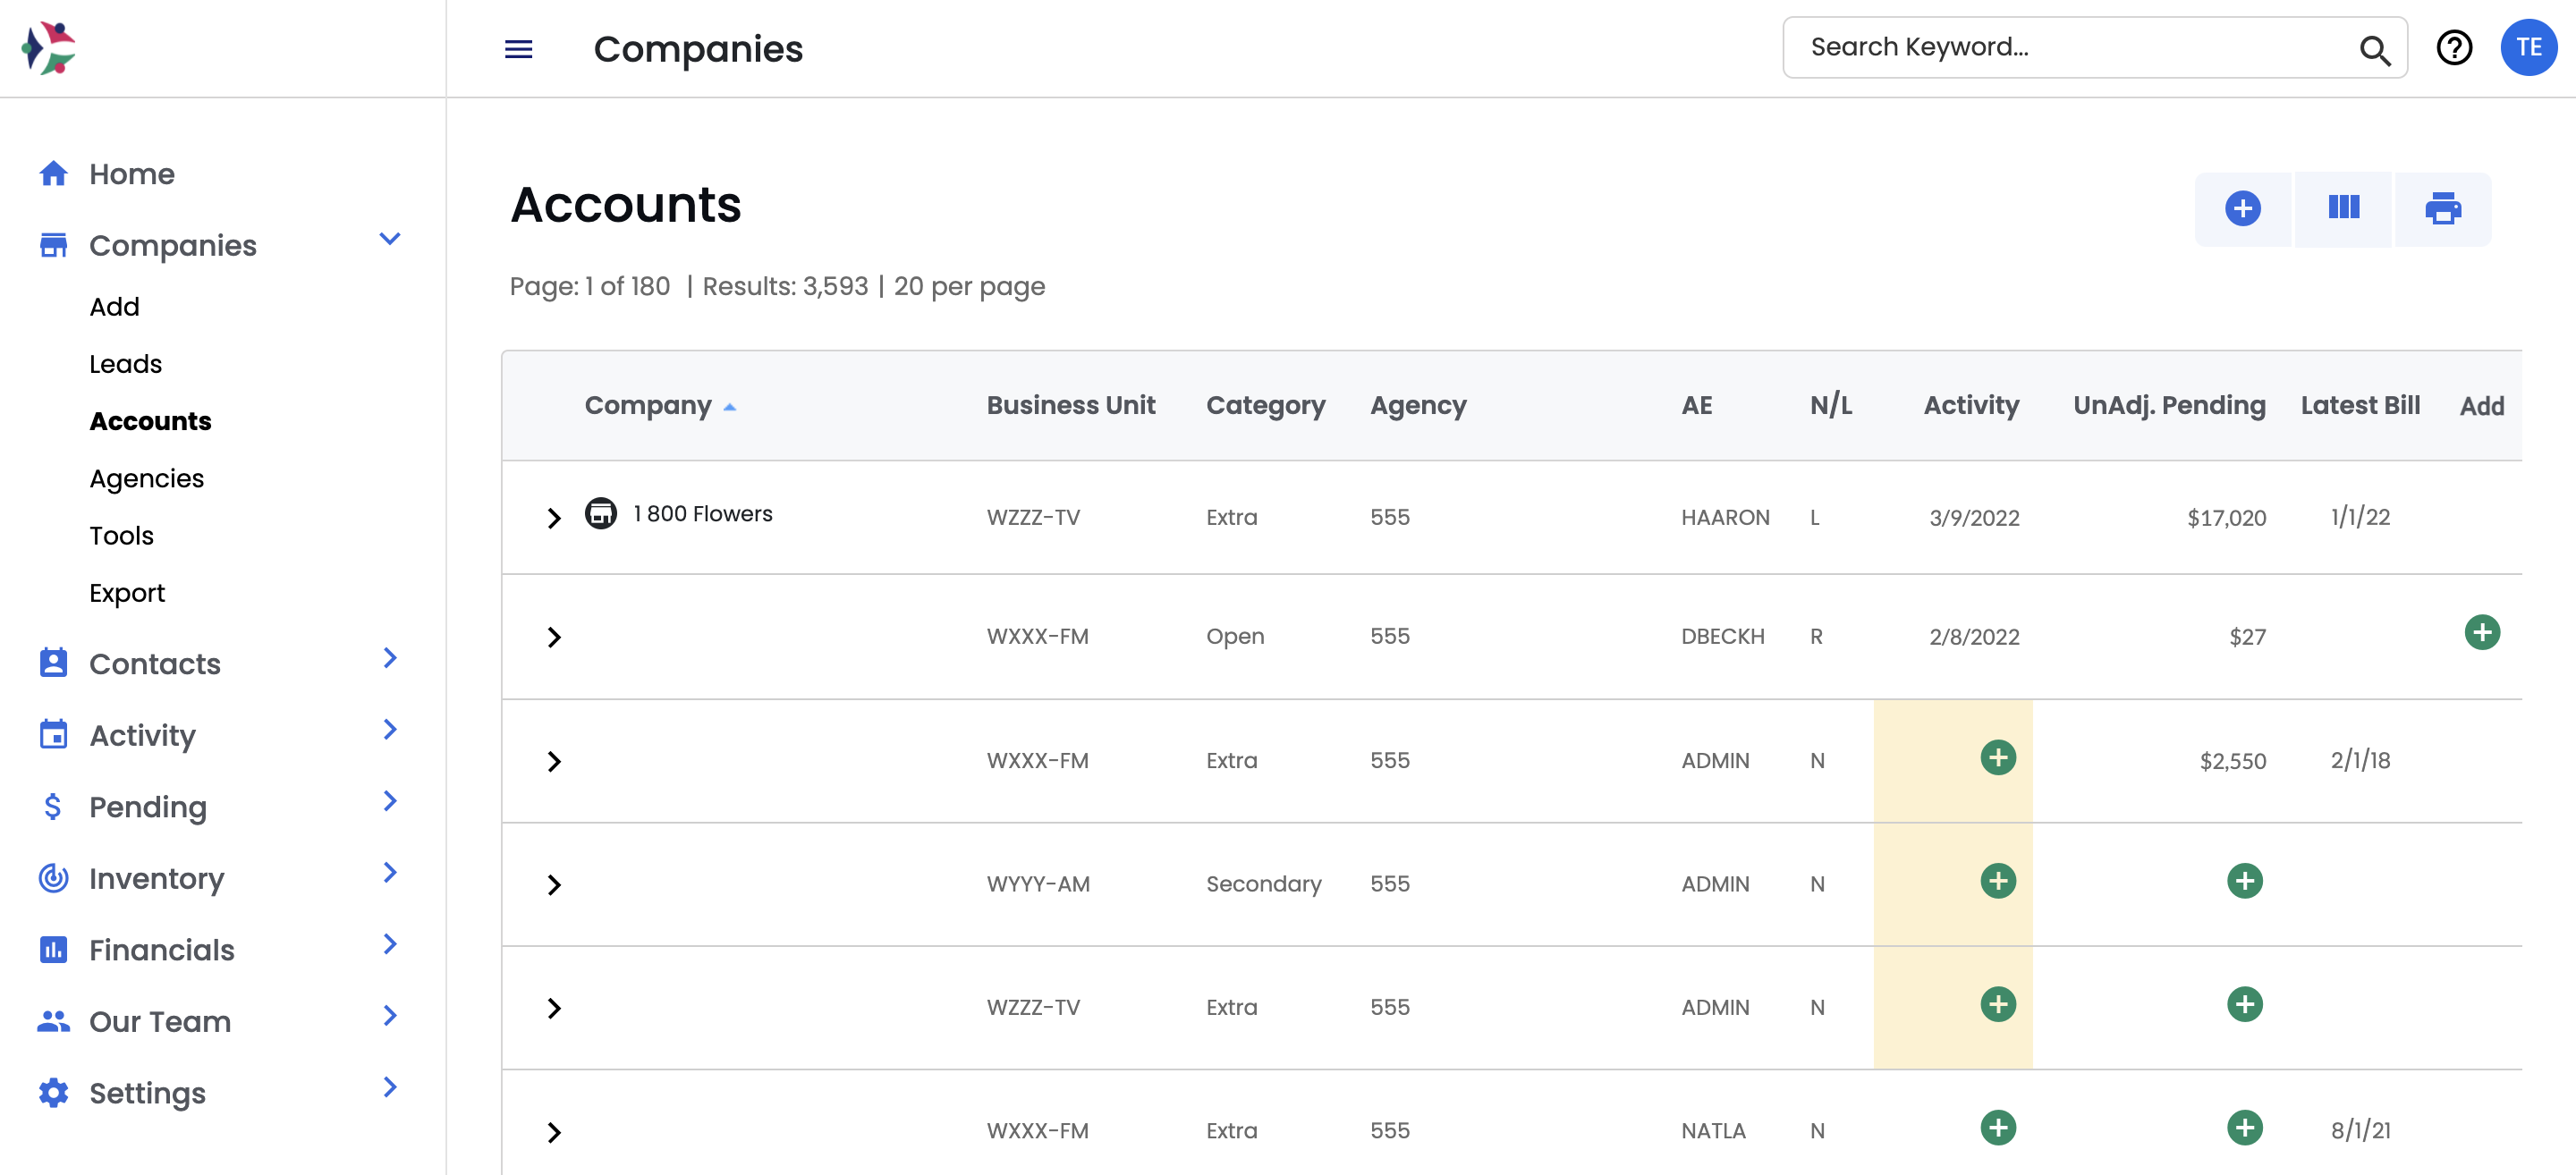Open the column chooser icon
This screenshot has width=2576, height=1175.
(x=2343, y=208)
